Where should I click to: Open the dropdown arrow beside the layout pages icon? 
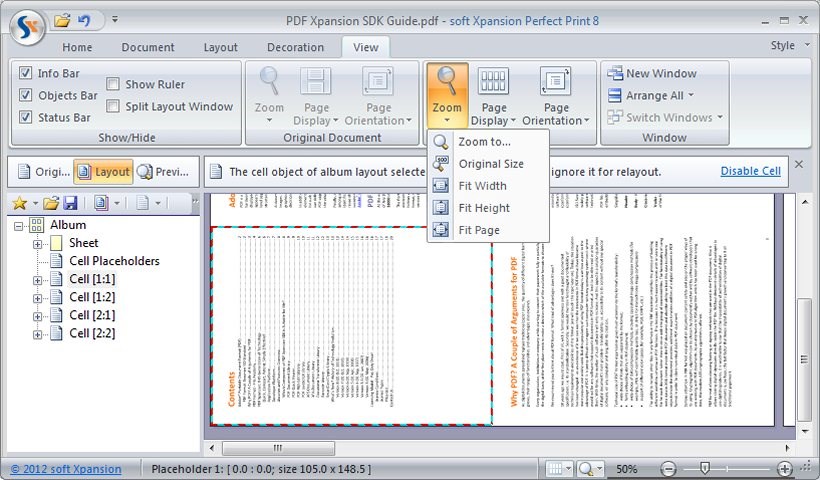click(x=117, y=203)
